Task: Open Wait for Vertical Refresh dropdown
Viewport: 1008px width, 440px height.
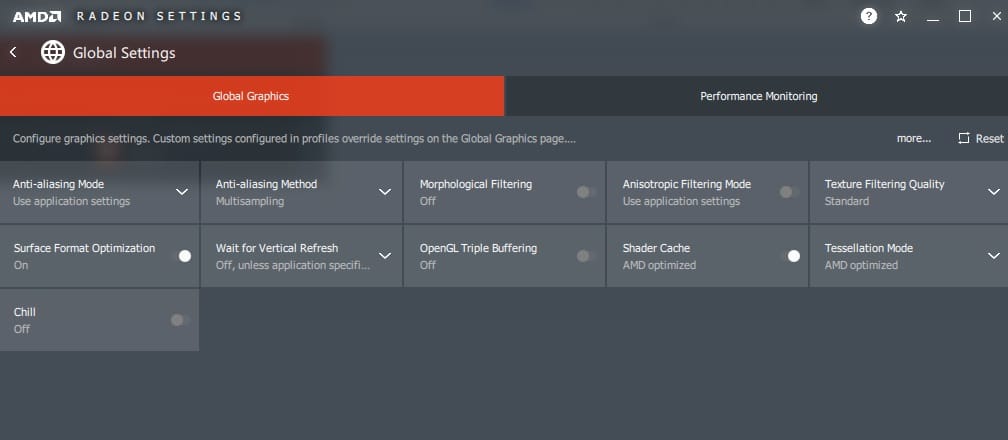Action: click(385, 256)
